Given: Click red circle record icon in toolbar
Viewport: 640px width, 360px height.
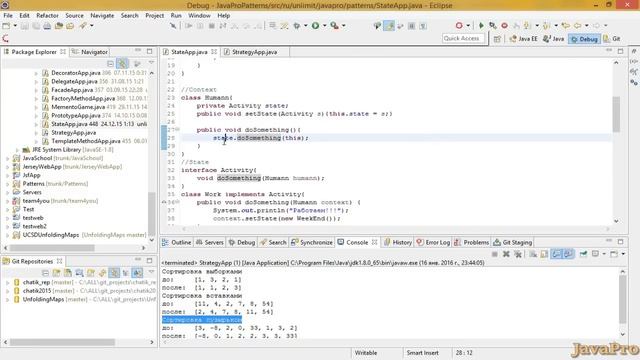Looking at the screenshot, I should click(459, 26).
